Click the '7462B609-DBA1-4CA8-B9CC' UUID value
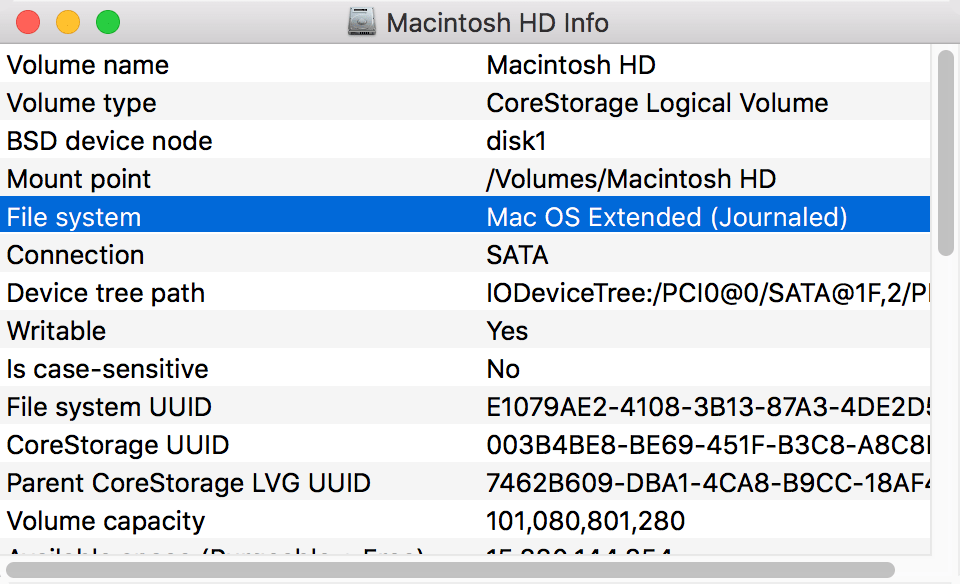Image resolution: width=960 pixels, height=584 pixels. click(708, 483)
